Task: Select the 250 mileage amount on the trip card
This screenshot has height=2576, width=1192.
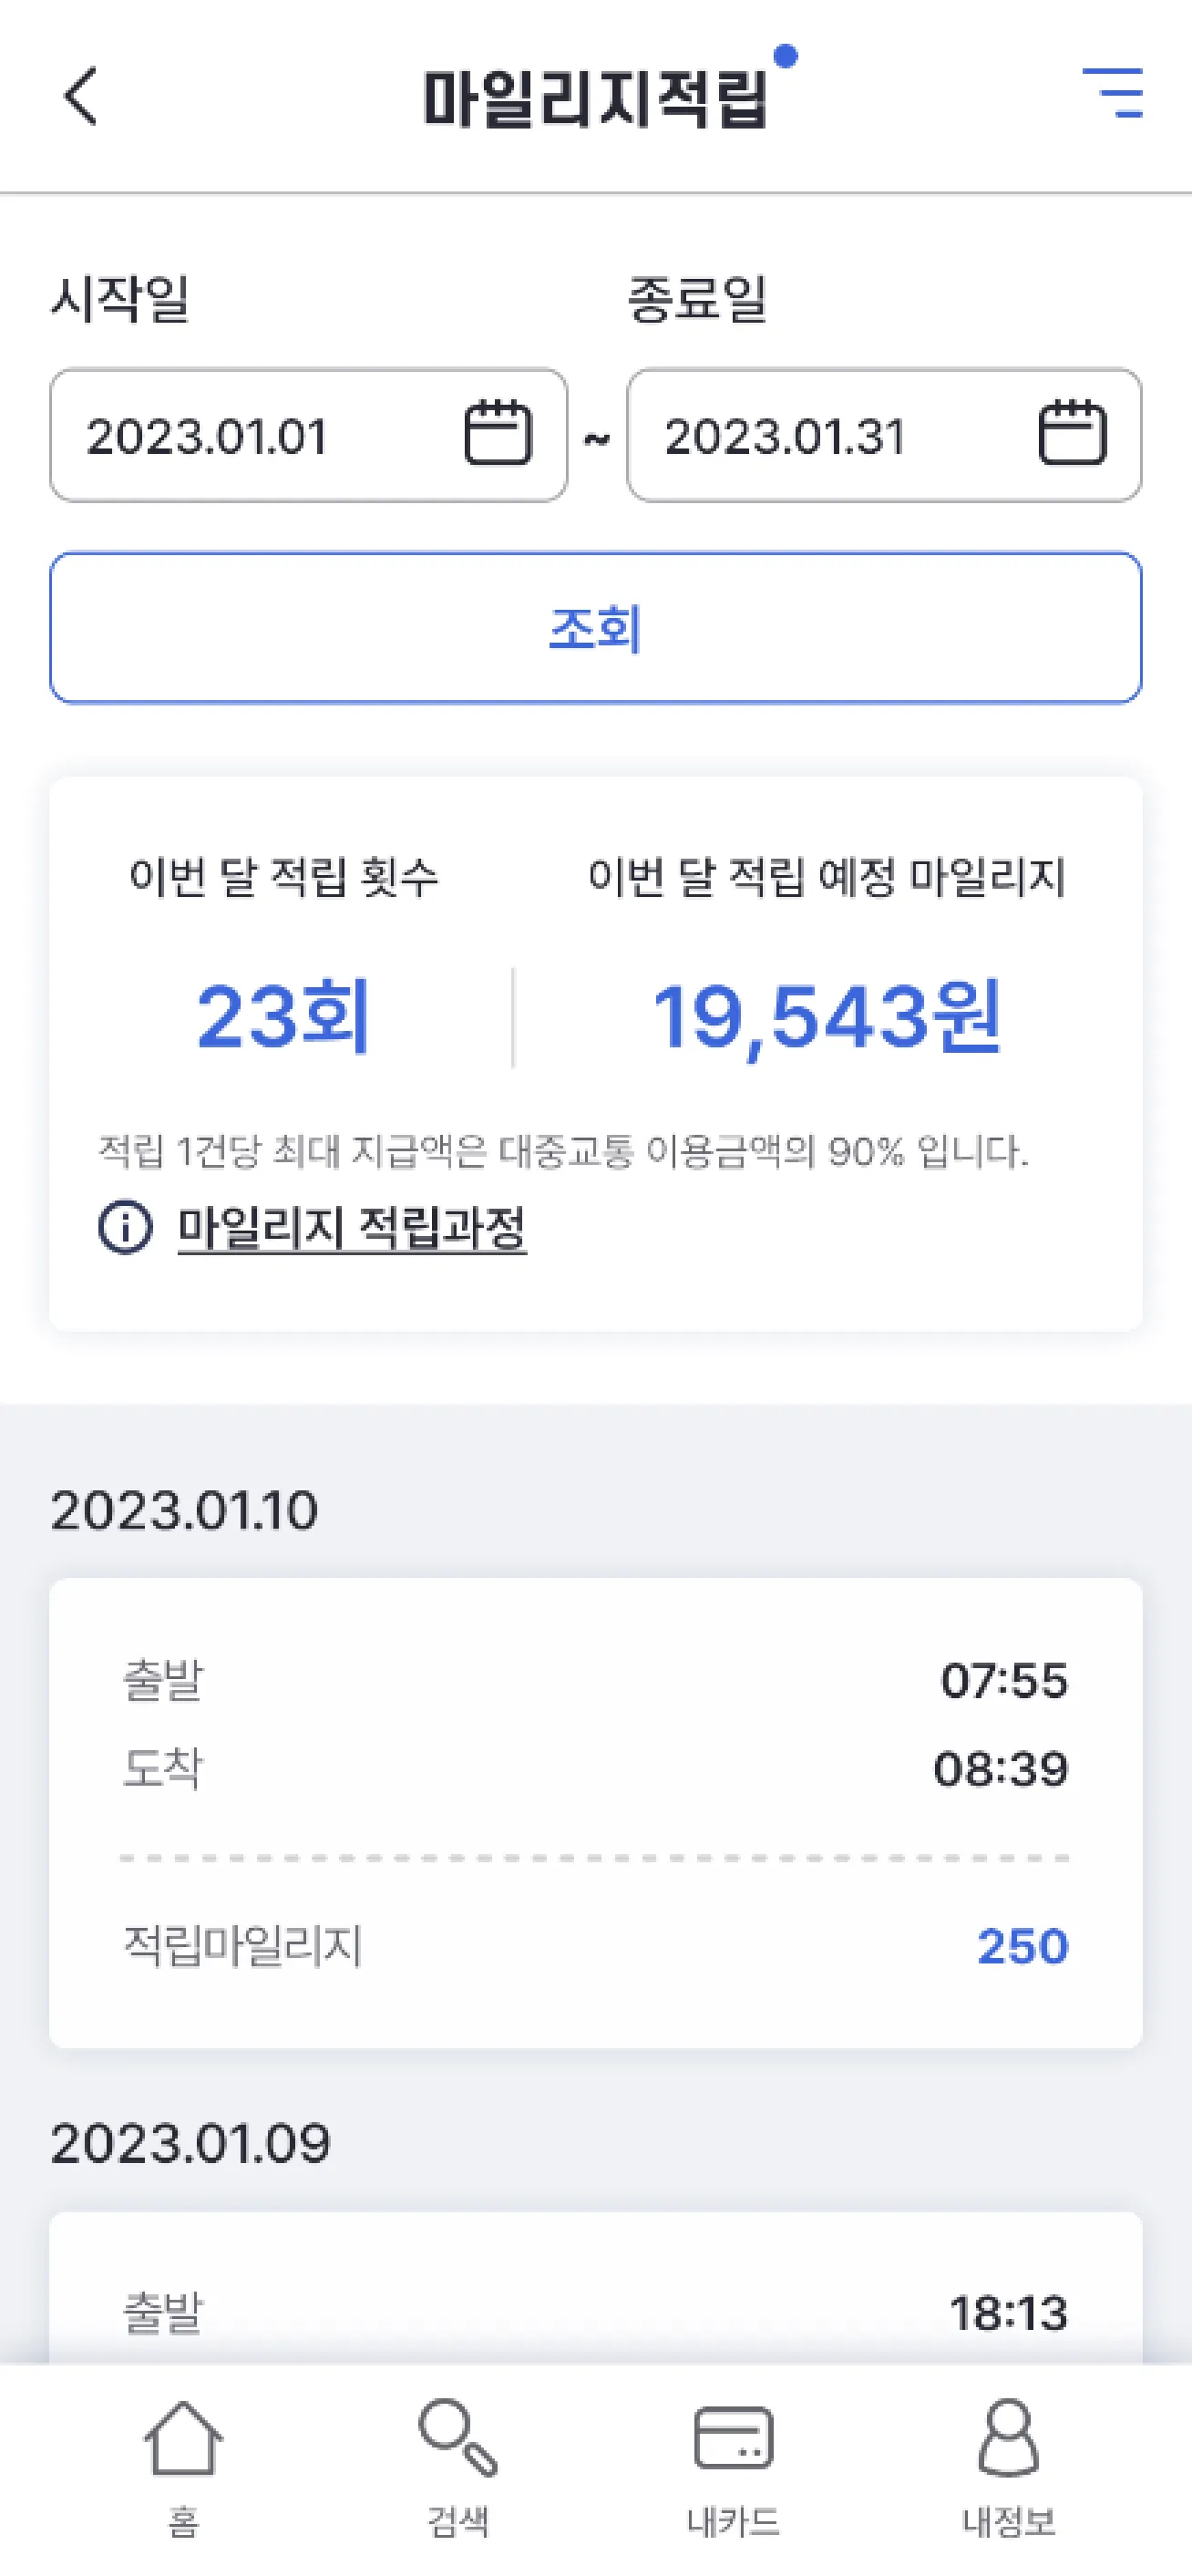Action: (1022, 1943)
